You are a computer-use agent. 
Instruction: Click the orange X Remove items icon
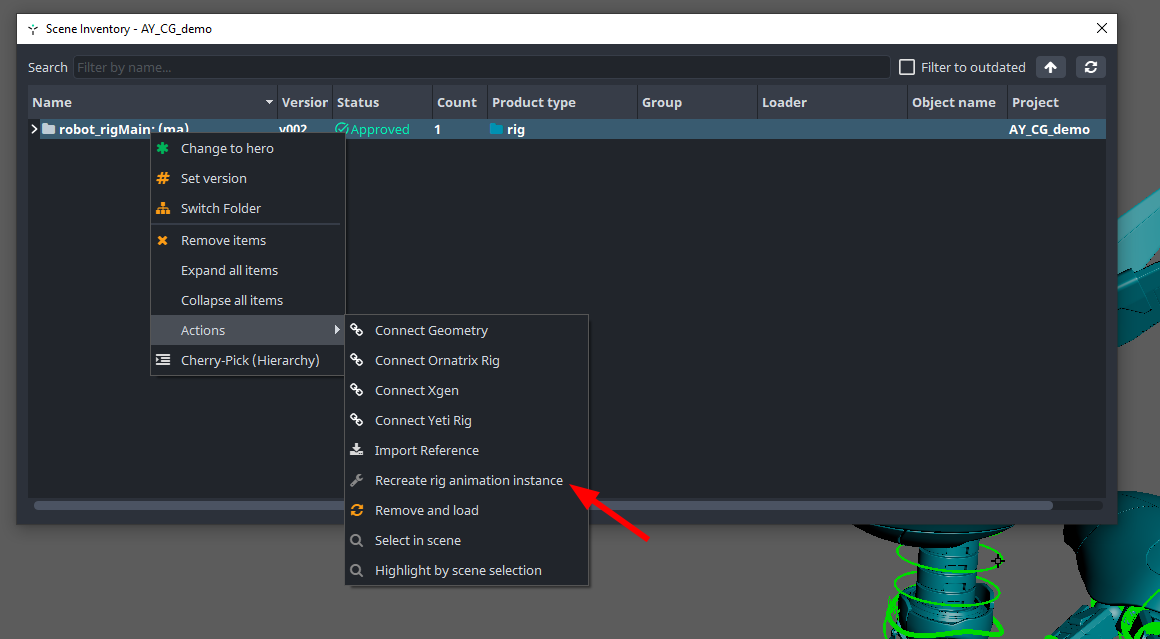[163, 240]
